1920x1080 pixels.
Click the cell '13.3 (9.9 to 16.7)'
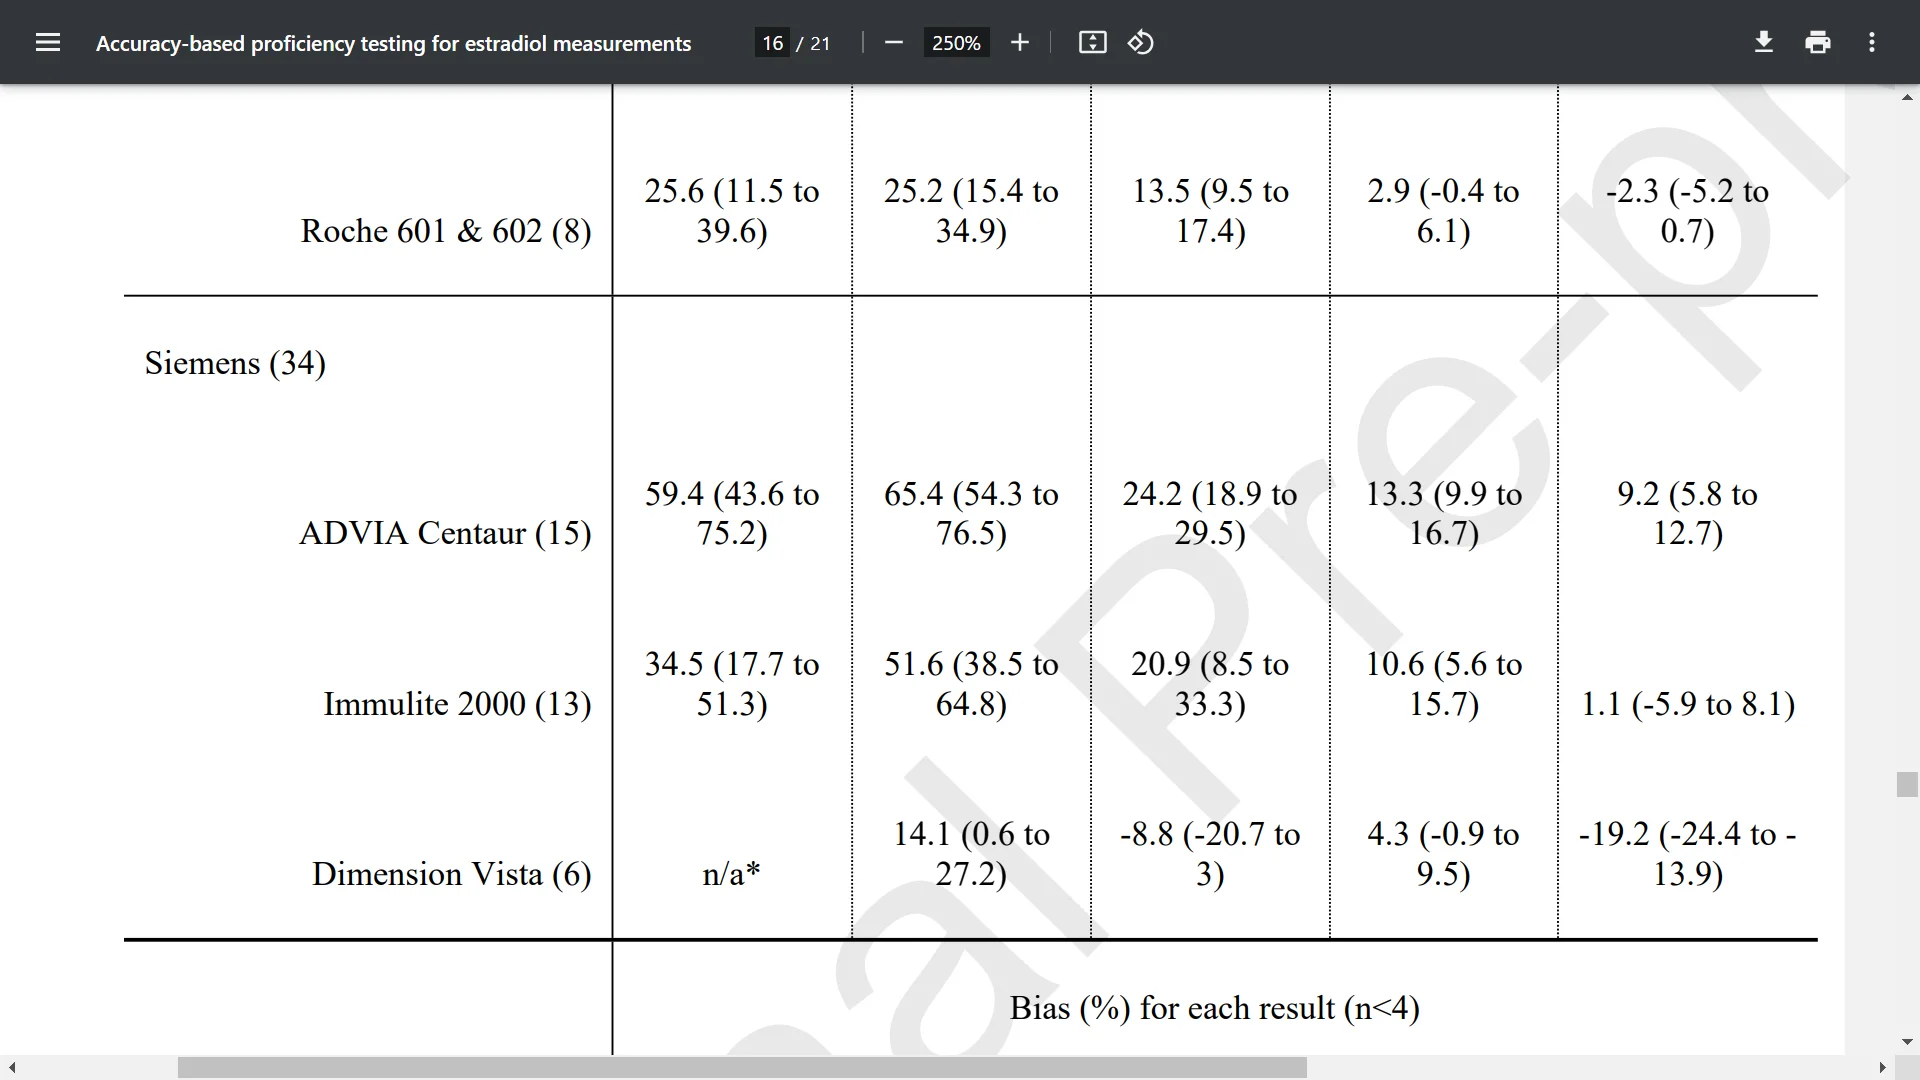[x=1444, y=513]
